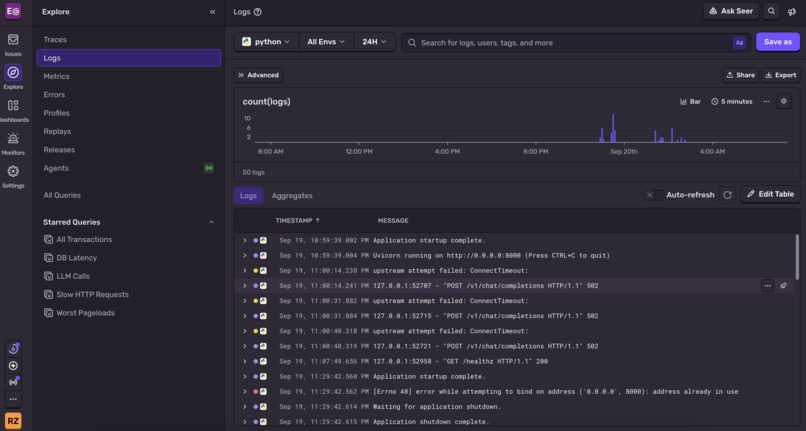Toggle Auto-refresh switch

[x=653, y=195]
